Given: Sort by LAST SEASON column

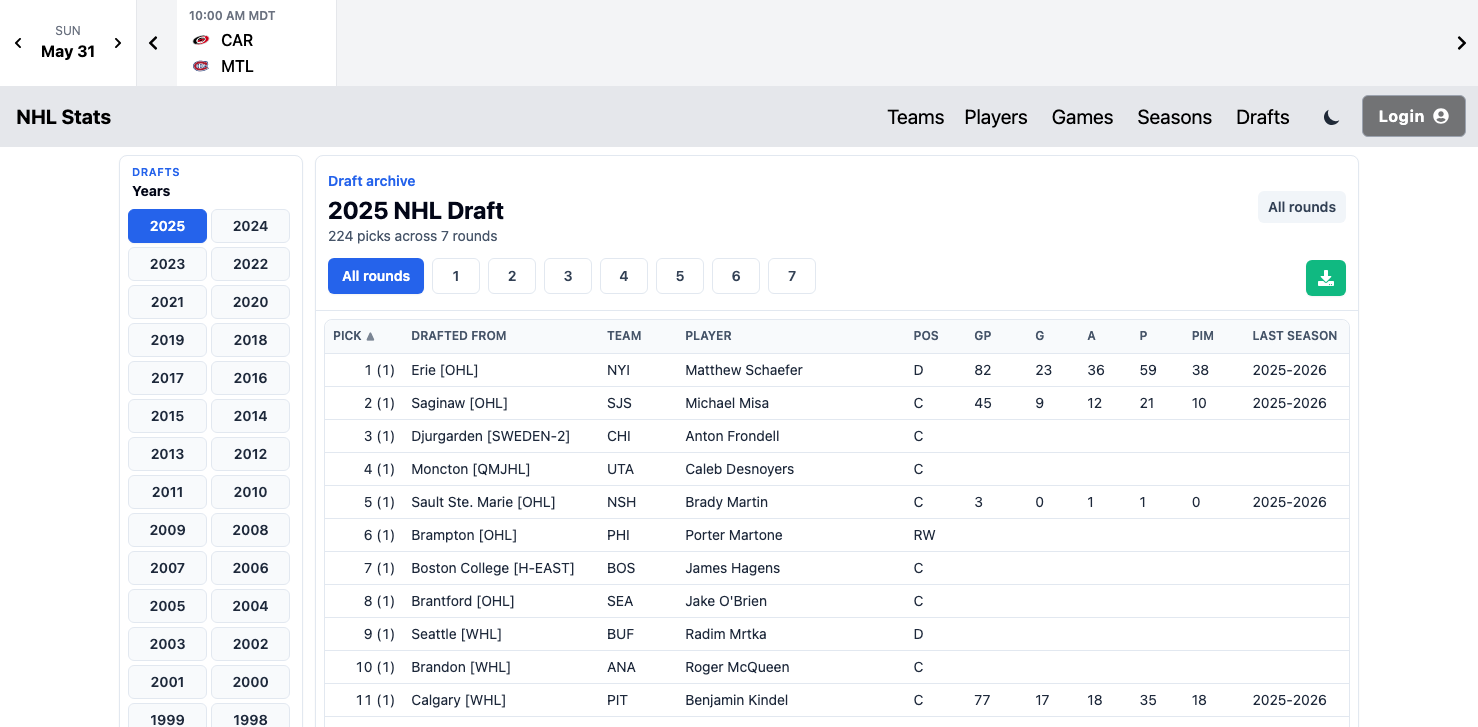Looking at the screenshot, I should click(1294, 336).
